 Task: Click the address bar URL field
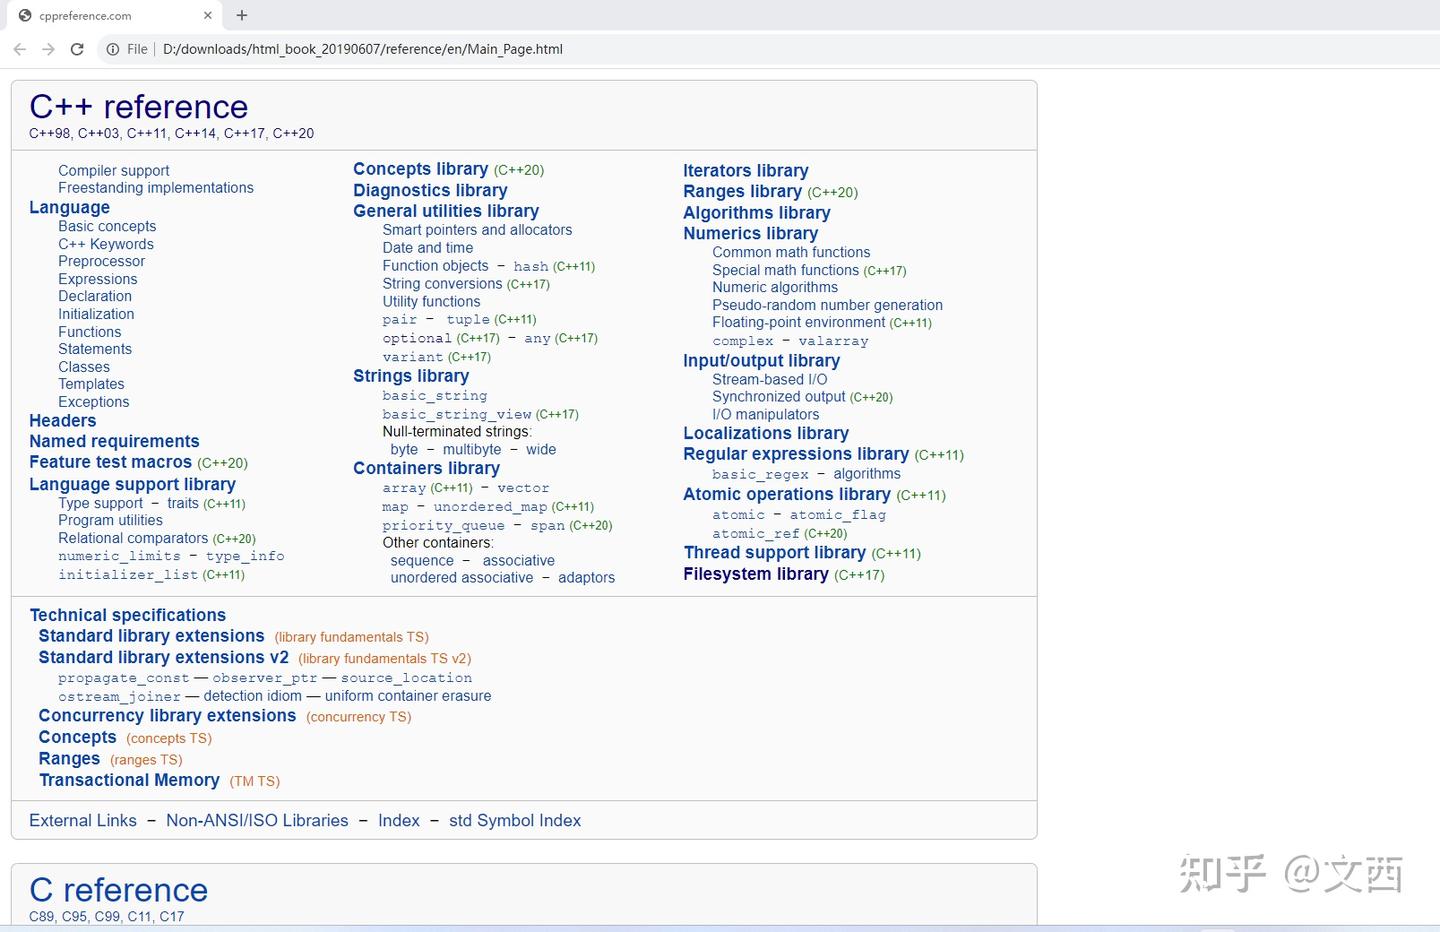coord(363,49)
